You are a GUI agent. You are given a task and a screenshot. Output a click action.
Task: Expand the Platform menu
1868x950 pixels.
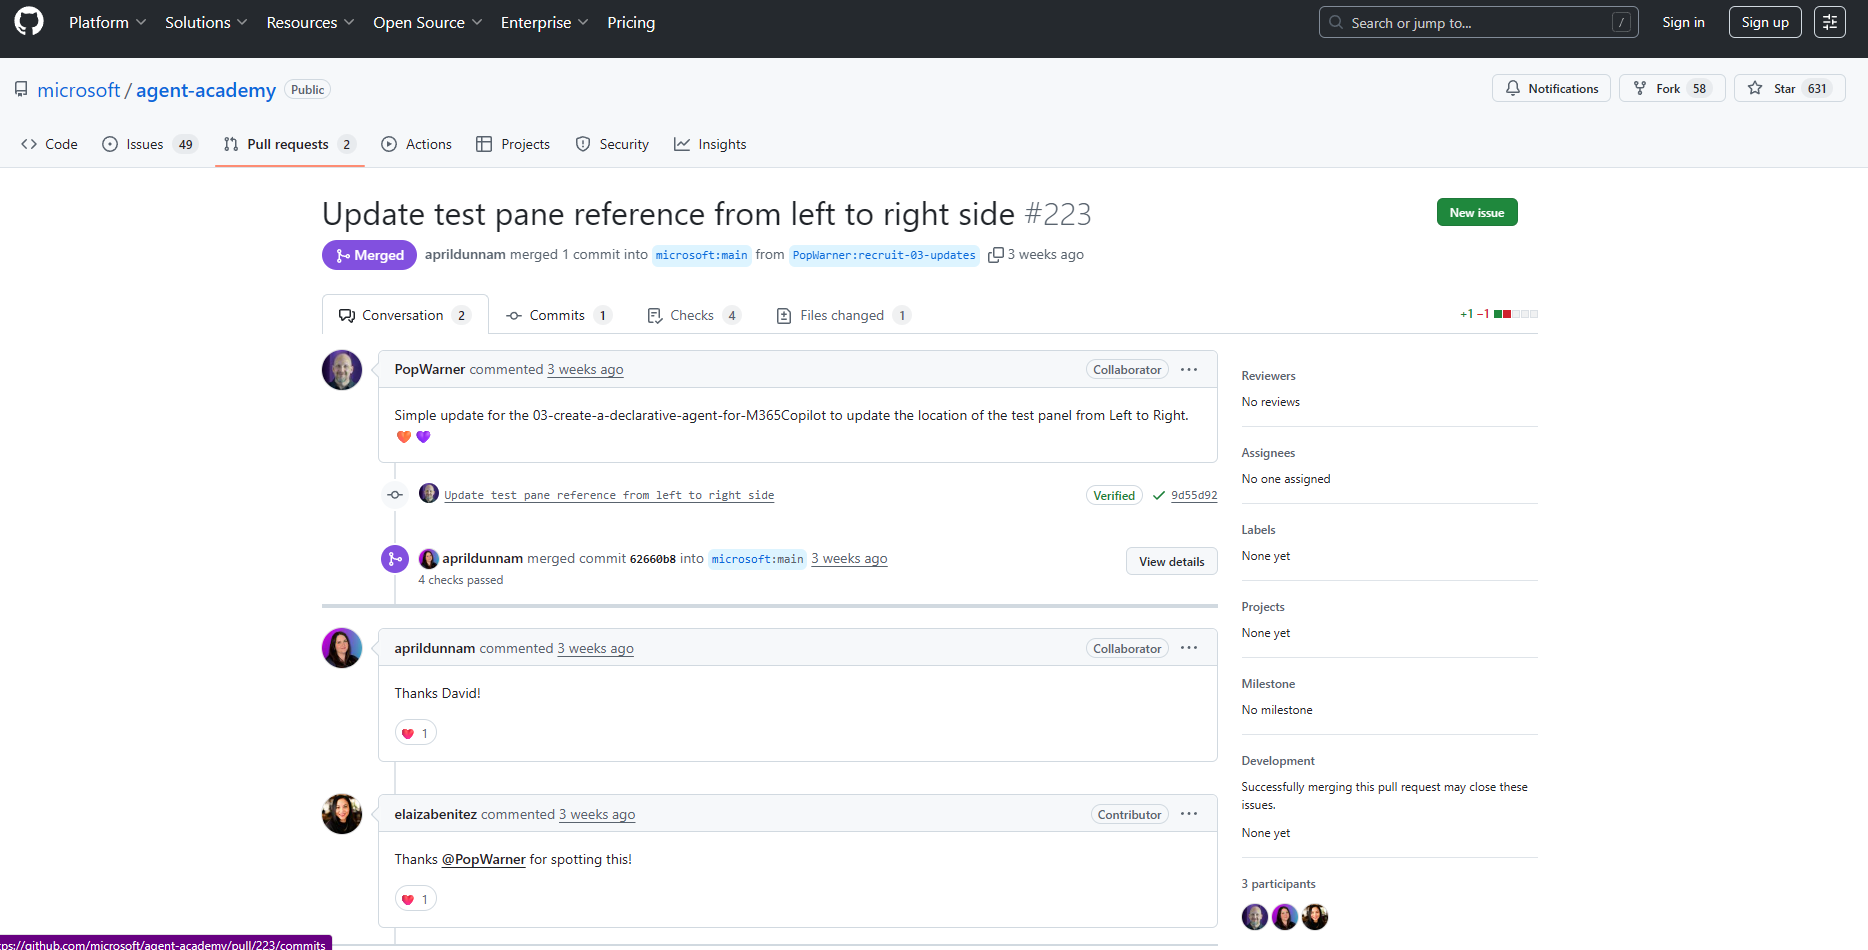[x=107, y=22]
